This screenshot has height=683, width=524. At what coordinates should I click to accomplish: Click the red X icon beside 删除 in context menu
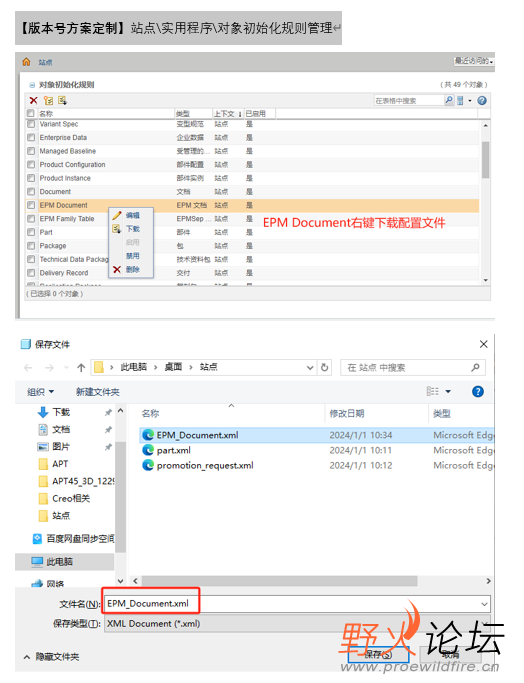pos(117,270)
